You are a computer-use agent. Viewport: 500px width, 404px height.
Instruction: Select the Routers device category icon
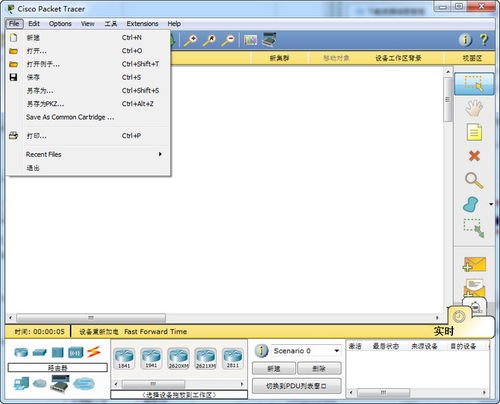21,352
